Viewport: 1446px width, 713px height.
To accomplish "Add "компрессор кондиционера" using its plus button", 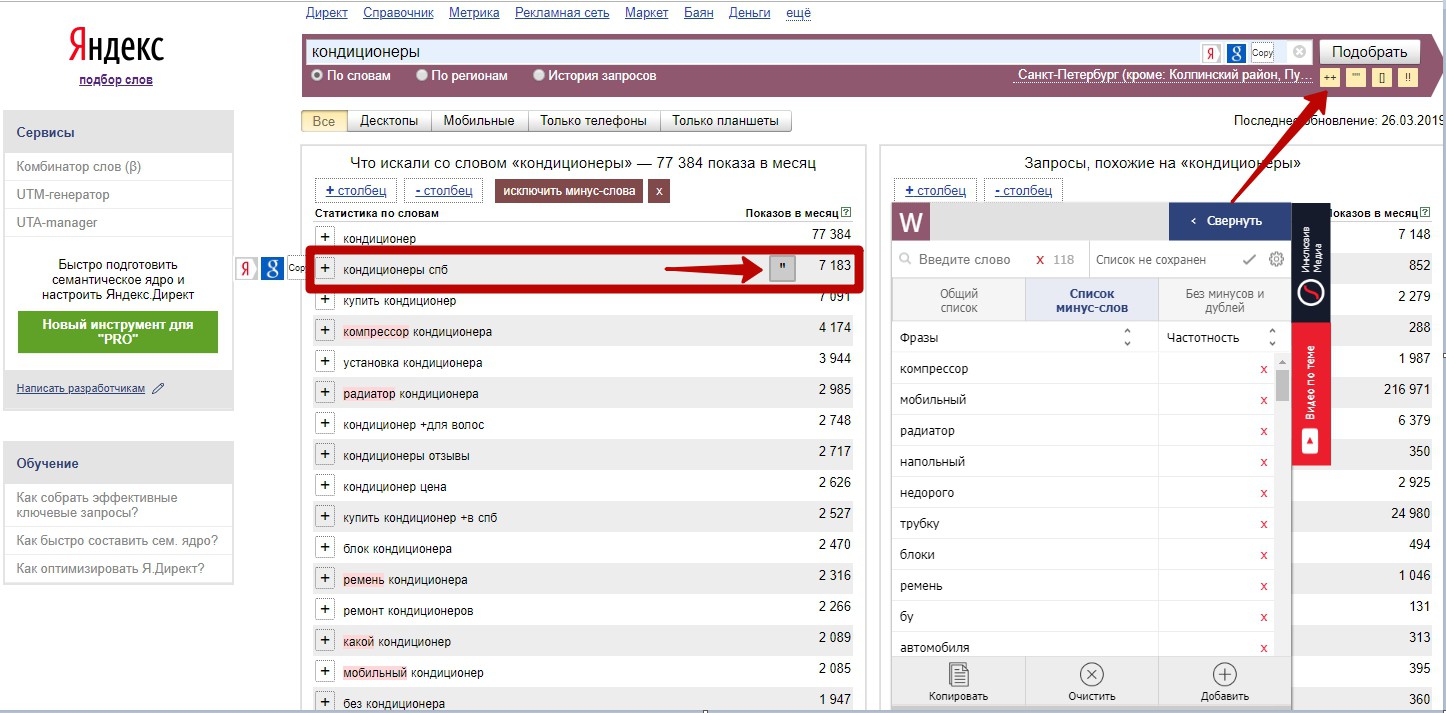I will coord(324,331).
